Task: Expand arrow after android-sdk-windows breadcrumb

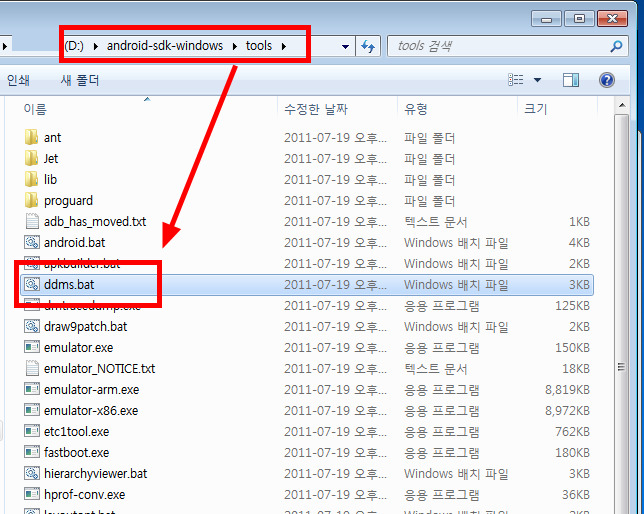Action: pyautogui.click(x=235, y=46)
